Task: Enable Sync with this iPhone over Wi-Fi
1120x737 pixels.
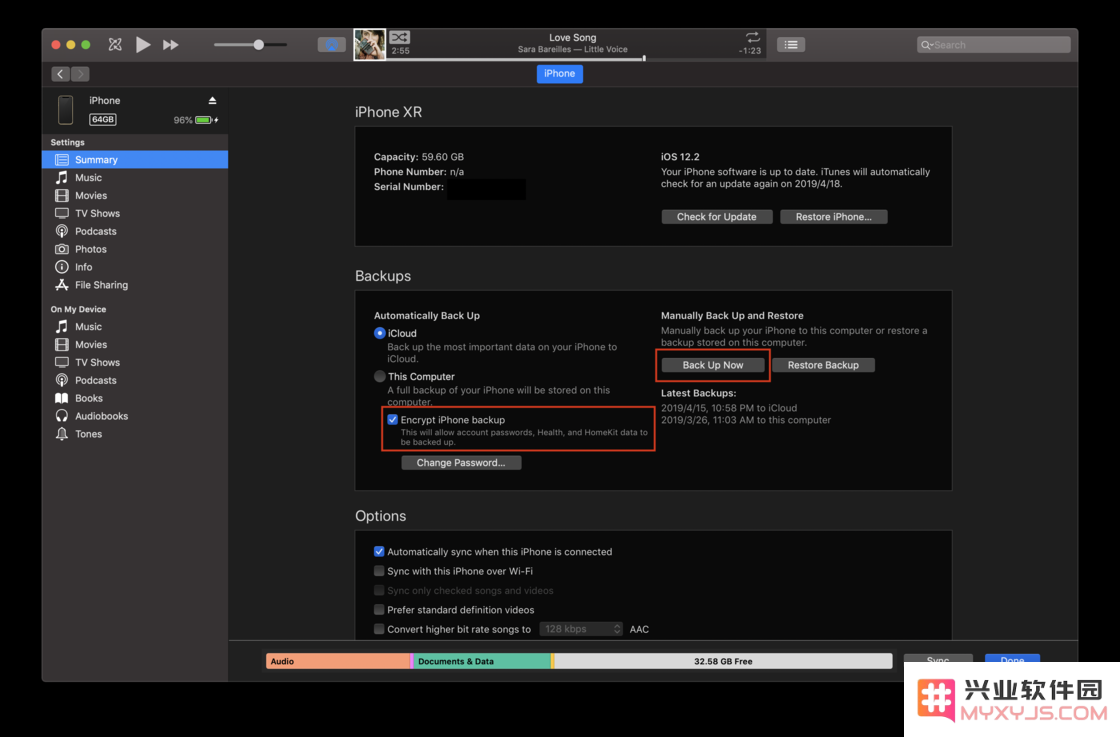Action: pos(379,571)
